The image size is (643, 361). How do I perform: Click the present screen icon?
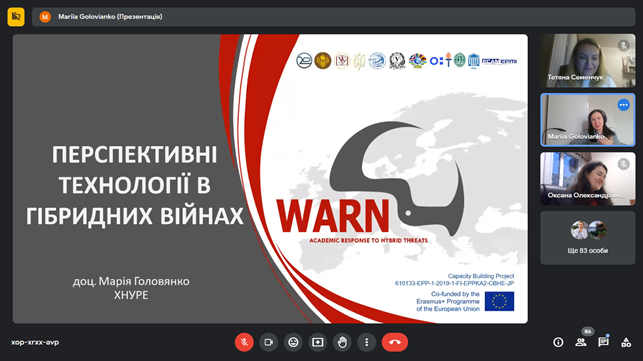(318, 342)
